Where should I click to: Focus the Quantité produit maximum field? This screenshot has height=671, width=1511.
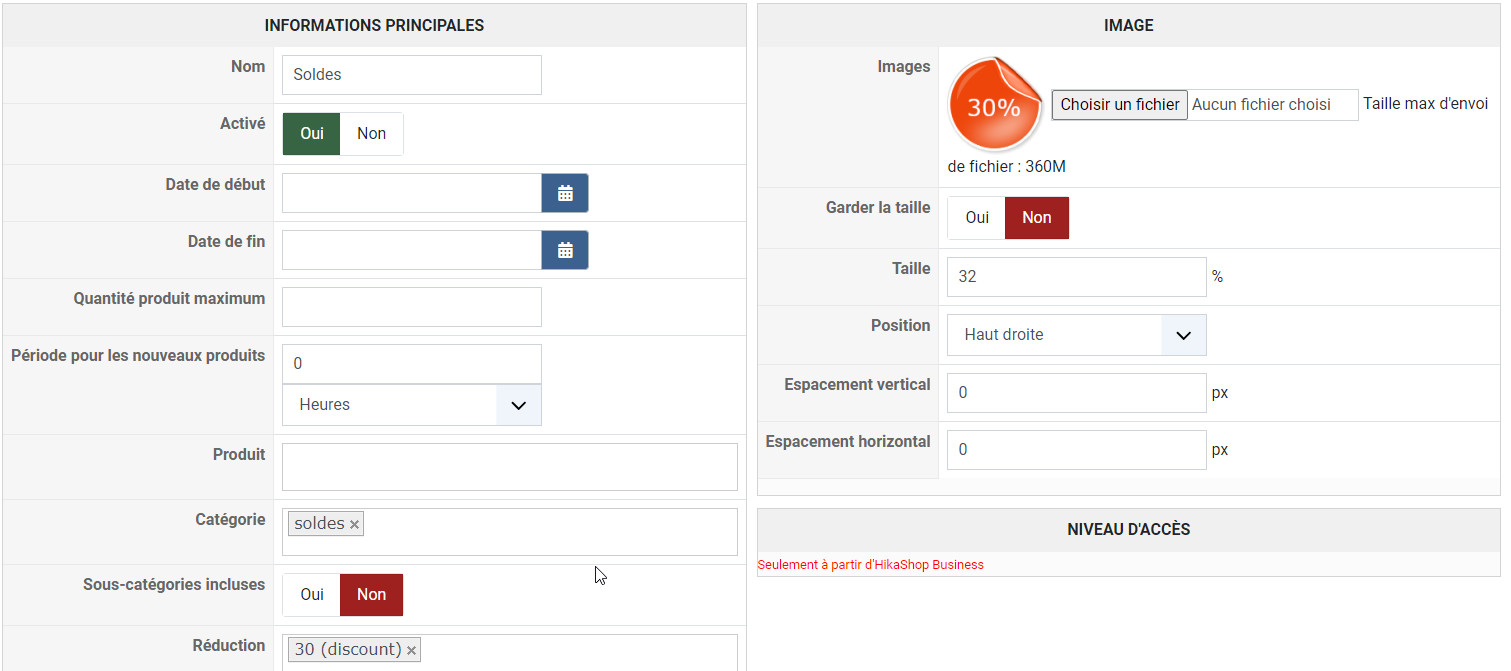point(412,307)
